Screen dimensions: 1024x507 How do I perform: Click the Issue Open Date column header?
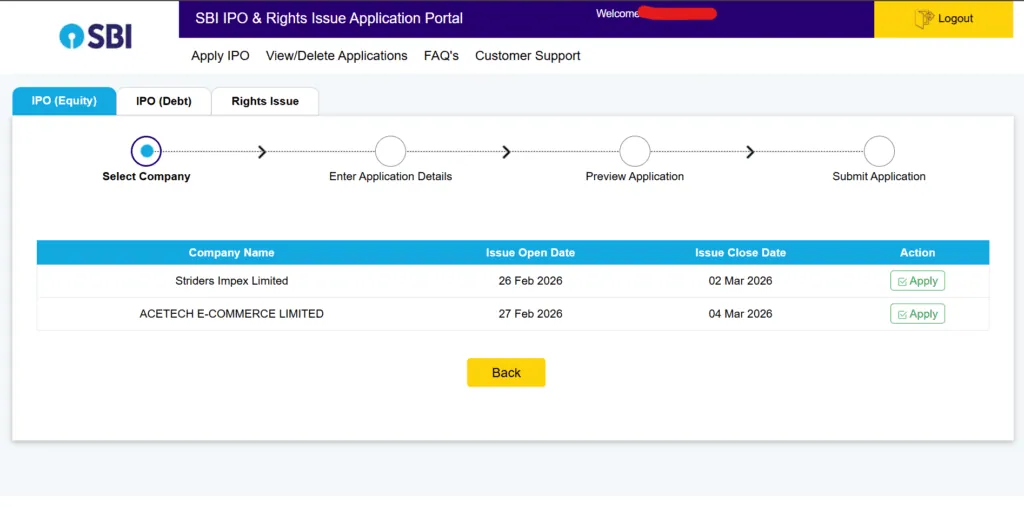[530, 253]
